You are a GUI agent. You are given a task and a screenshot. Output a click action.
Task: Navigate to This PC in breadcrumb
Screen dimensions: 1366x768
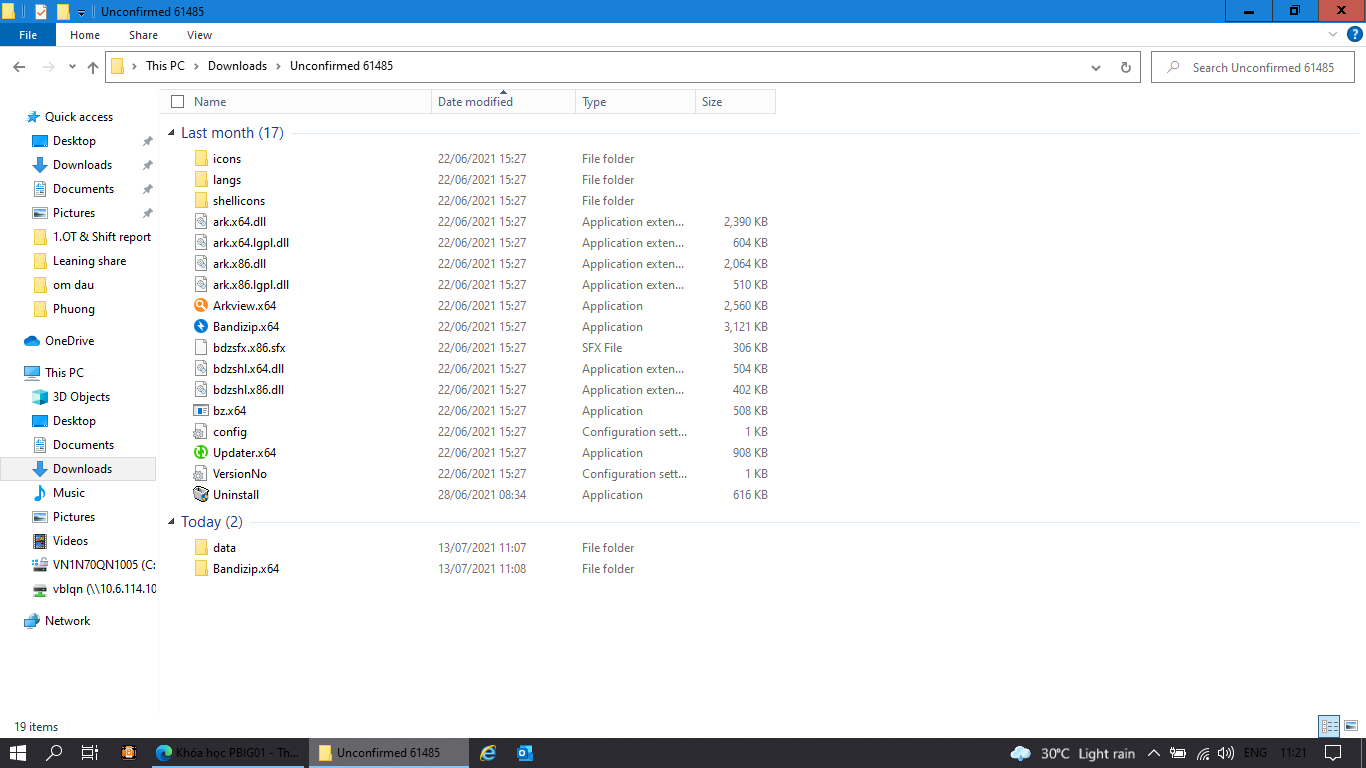click(165, 66)
